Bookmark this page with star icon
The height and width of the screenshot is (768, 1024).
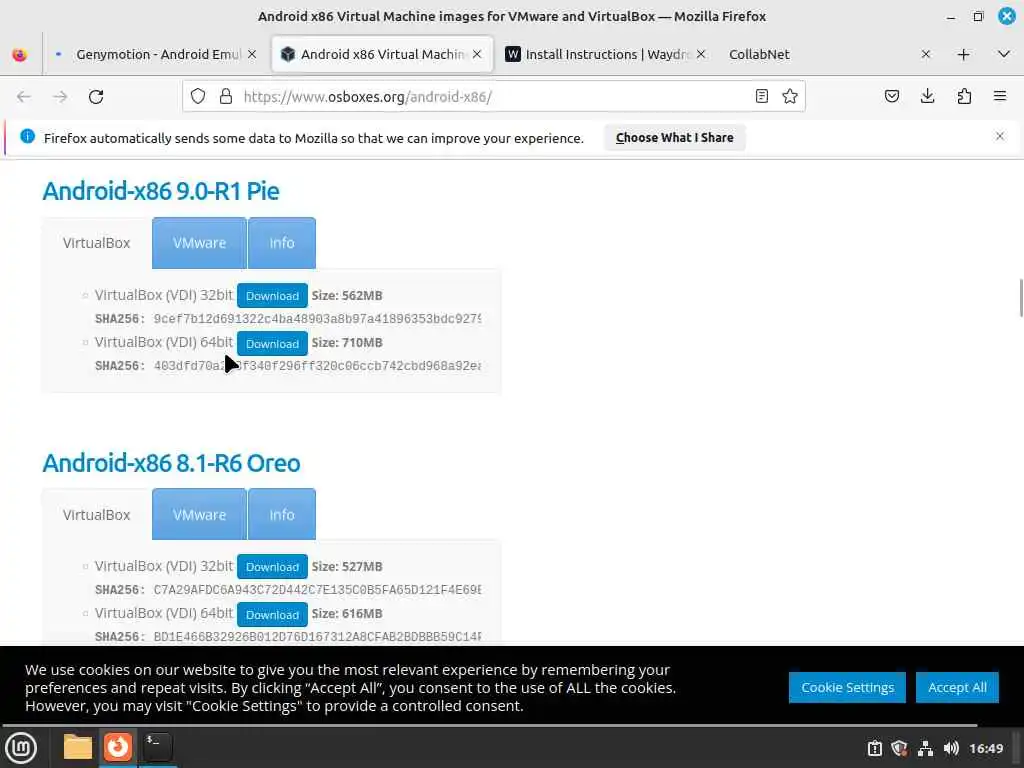tap(790, 97)
